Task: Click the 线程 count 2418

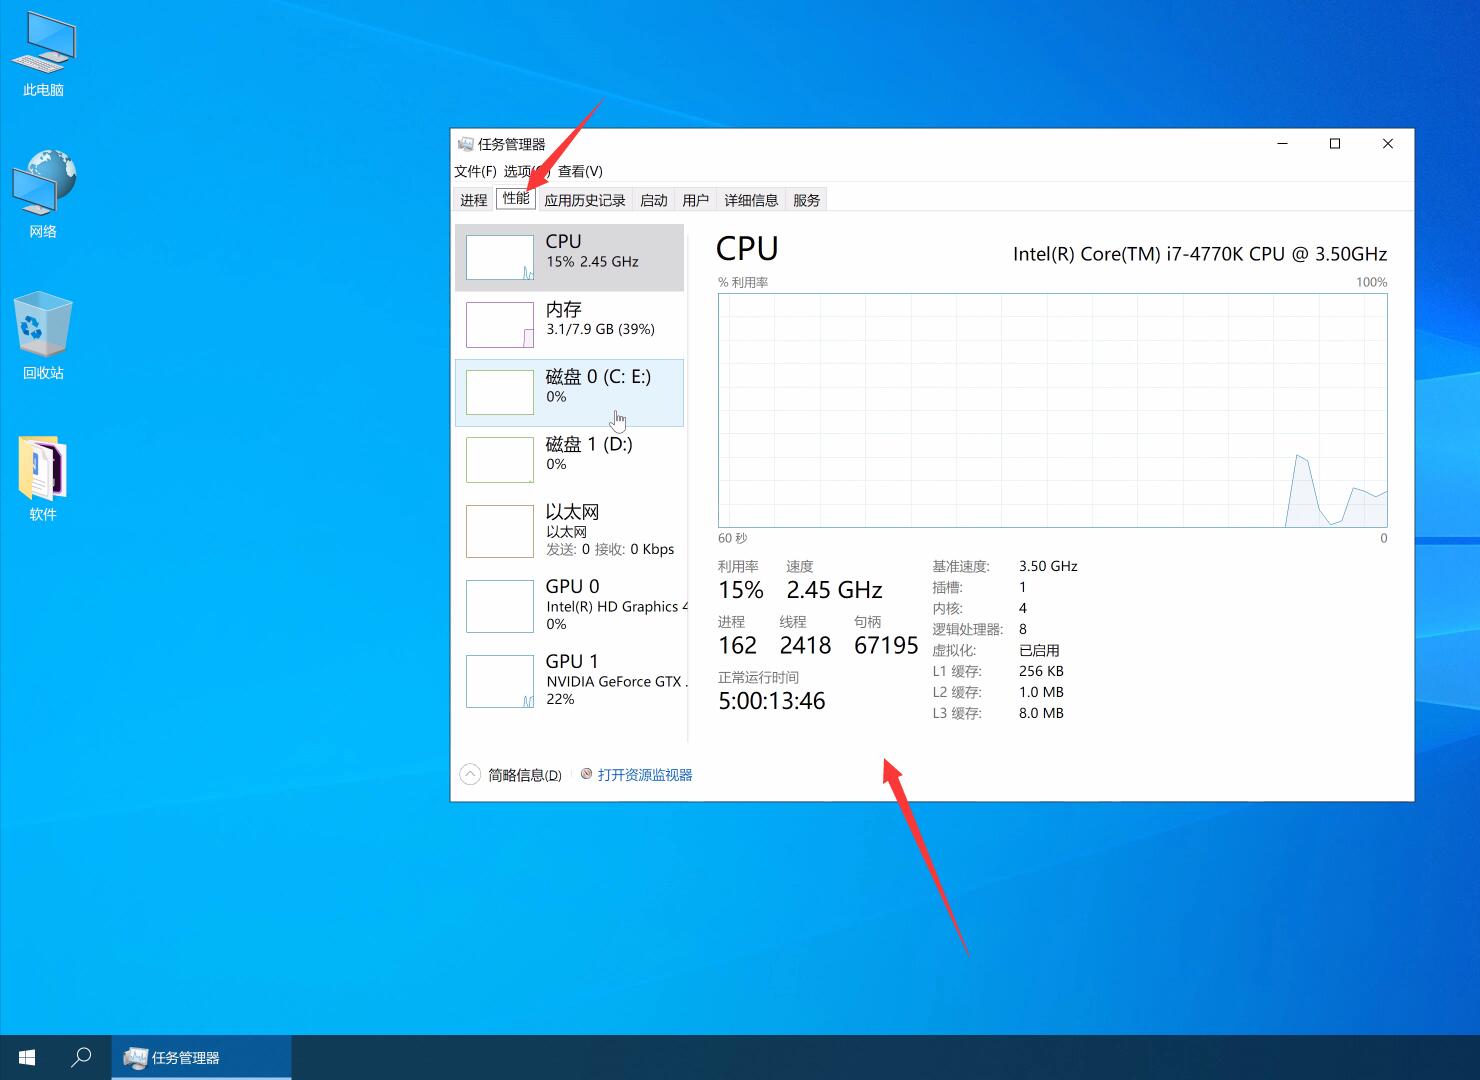Action: (805, 645)
